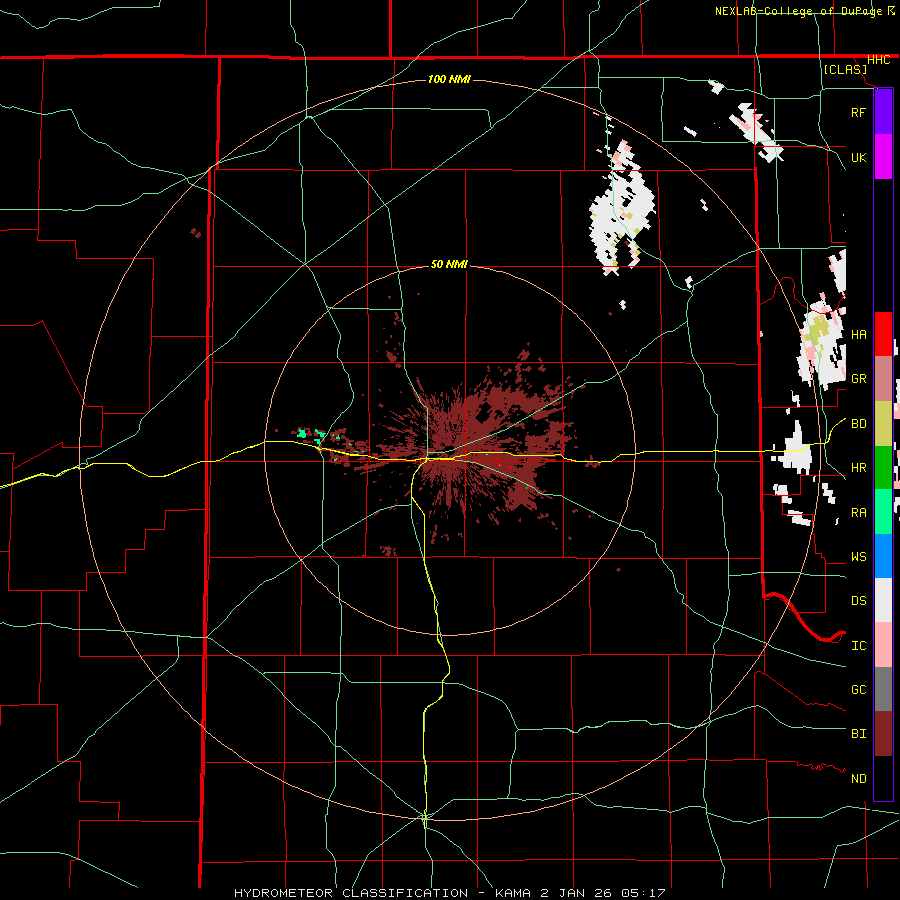Select the BD olive legend color block
This screenshot has width=900, height=900.
(883, 424)
